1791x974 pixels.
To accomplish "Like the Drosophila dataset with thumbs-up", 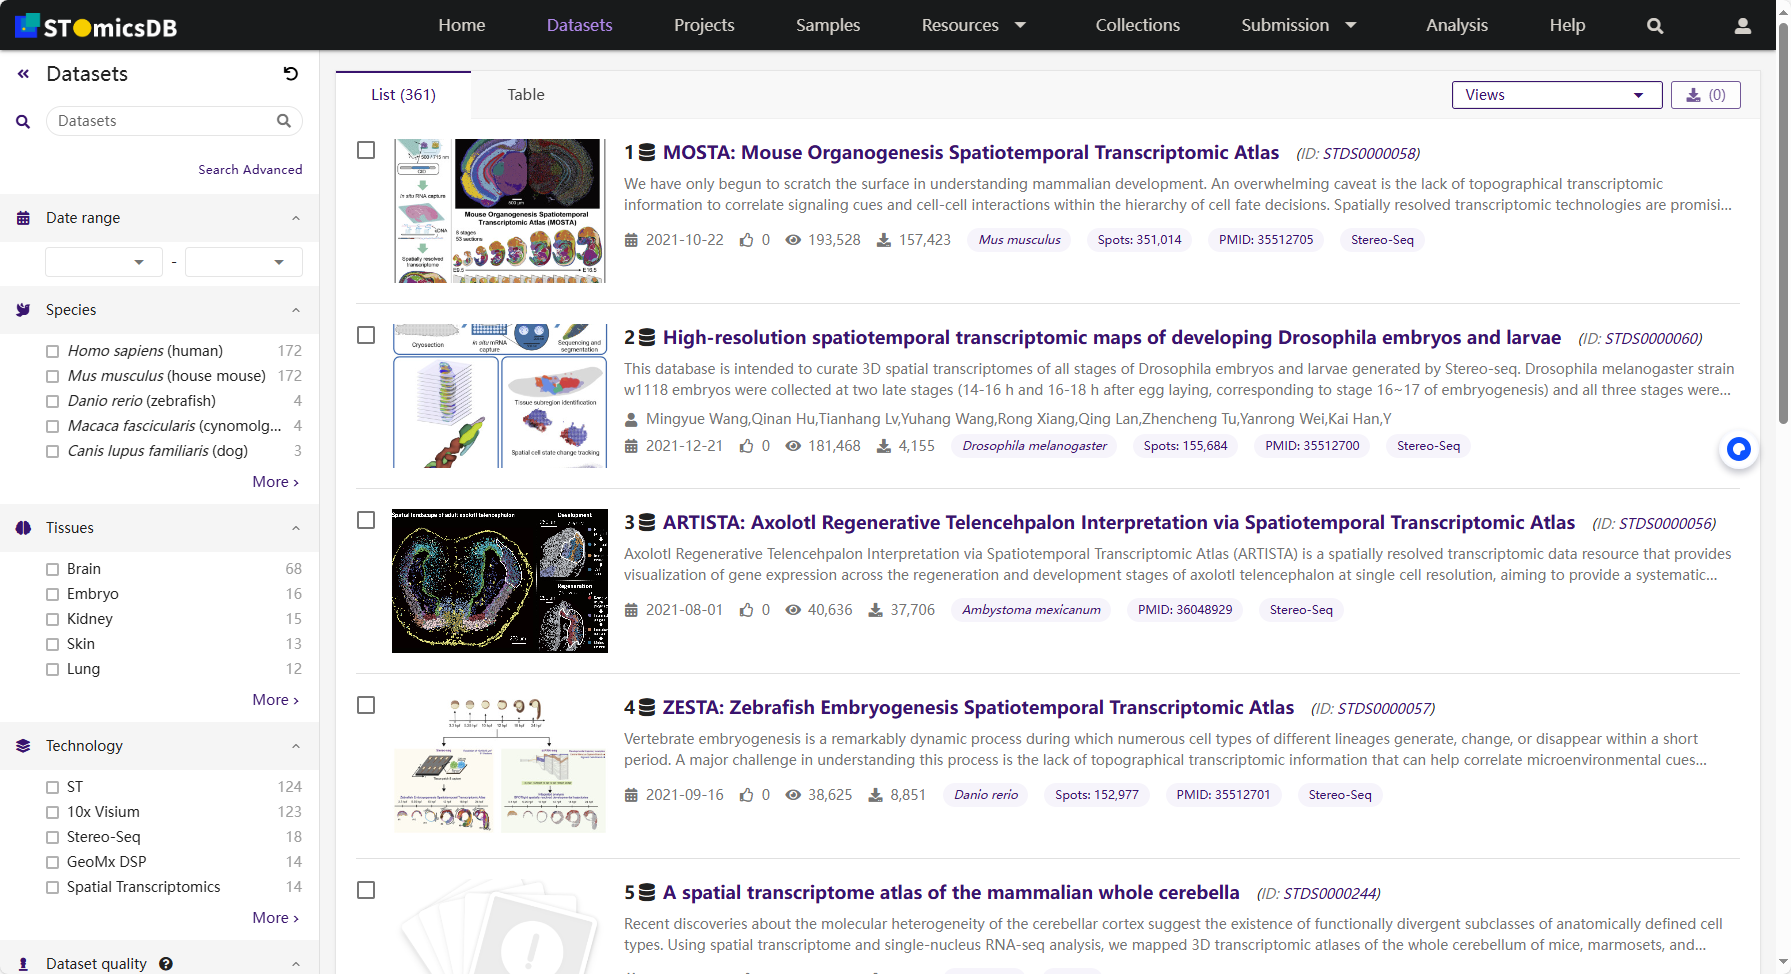I will pos(747,446).
